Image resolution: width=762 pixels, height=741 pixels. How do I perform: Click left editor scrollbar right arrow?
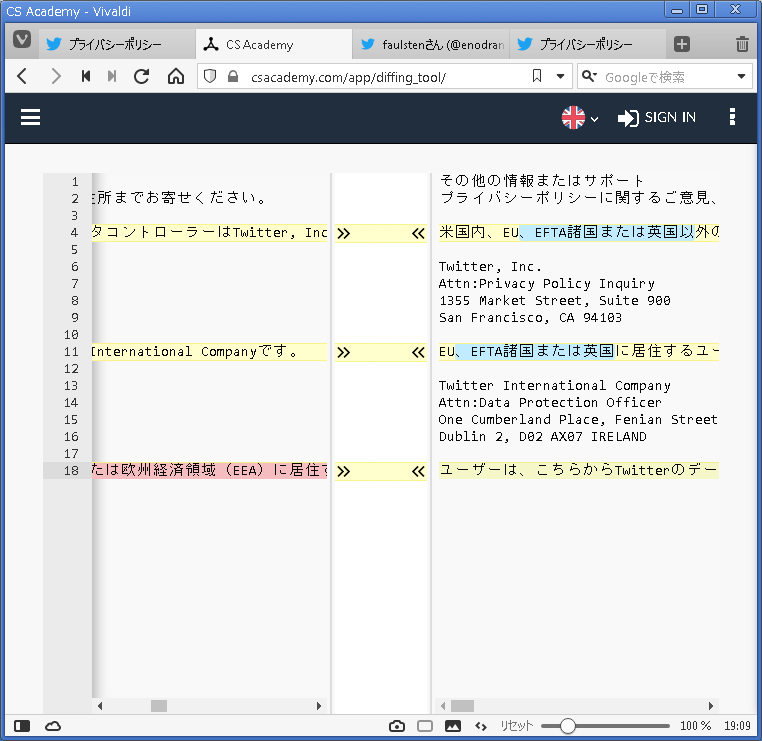319,706
